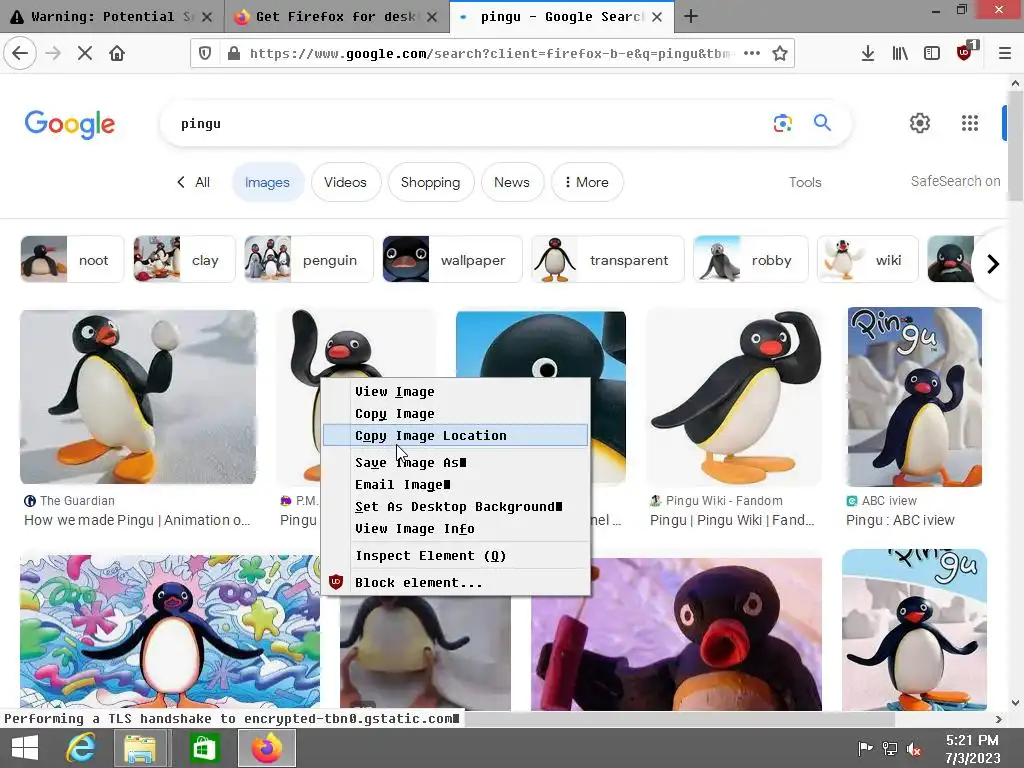The width and height of the screenshot is (1024, 768).
Task: Choose View Image in the context menu
Action: tap(455, 391)
